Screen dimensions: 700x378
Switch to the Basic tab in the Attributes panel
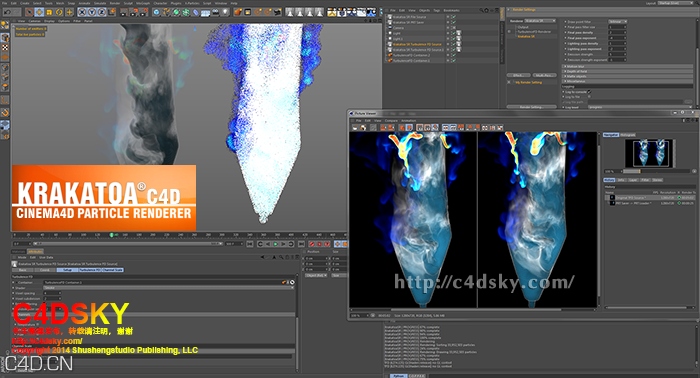(x=22, y=270)
